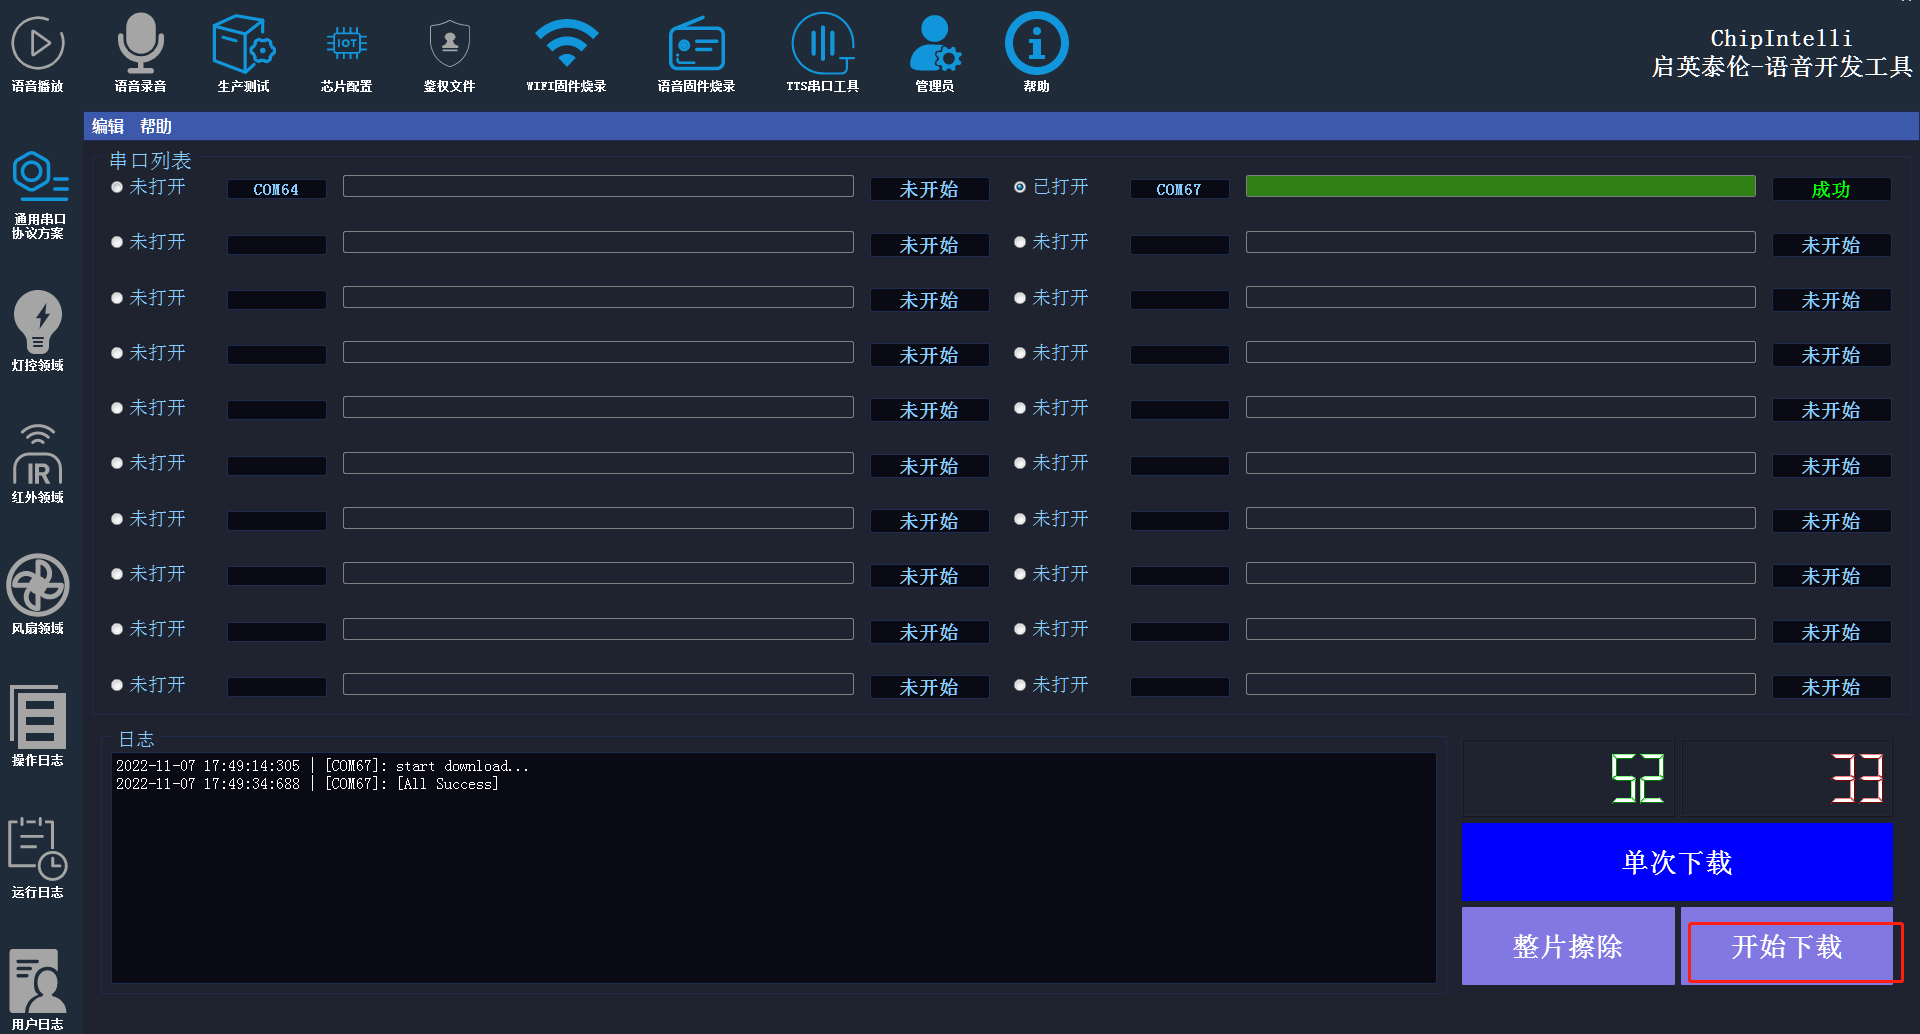Viewport: 1920px width, 1034px height.
Task: Open ninth-row left empty port selector
Action: [277, 632]
